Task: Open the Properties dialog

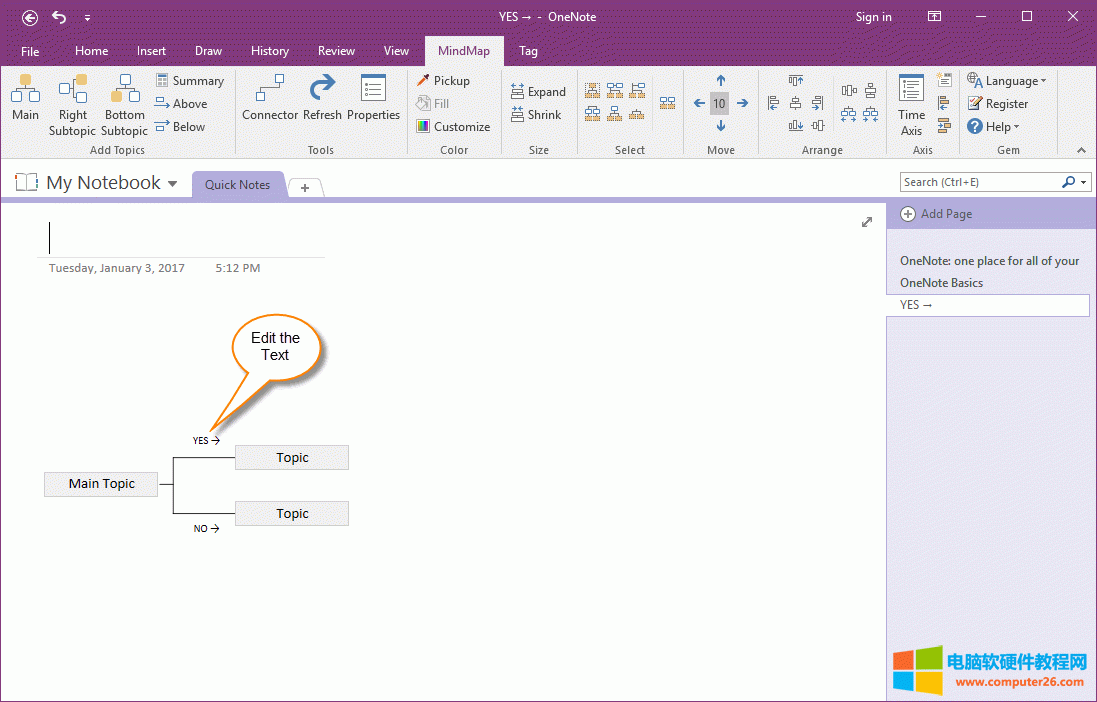Action: coord(373,101)
